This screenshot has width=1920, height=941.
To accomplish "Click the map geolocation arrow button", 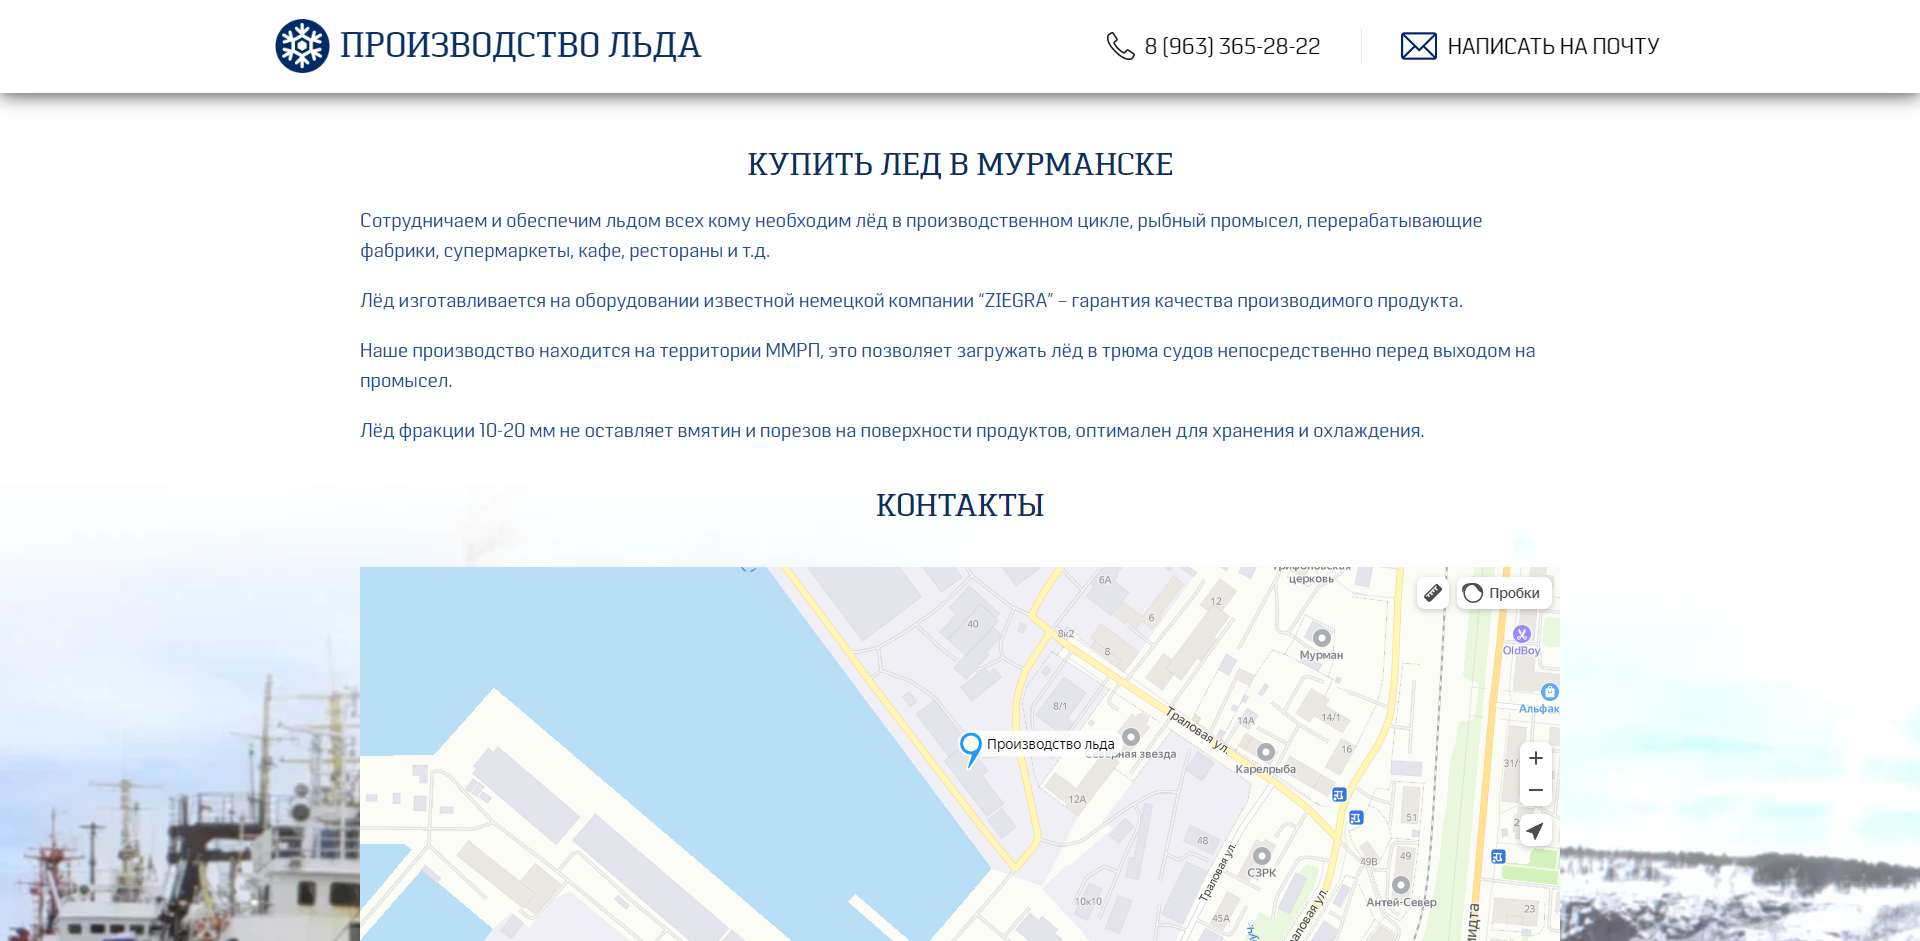I will 1536,831.
